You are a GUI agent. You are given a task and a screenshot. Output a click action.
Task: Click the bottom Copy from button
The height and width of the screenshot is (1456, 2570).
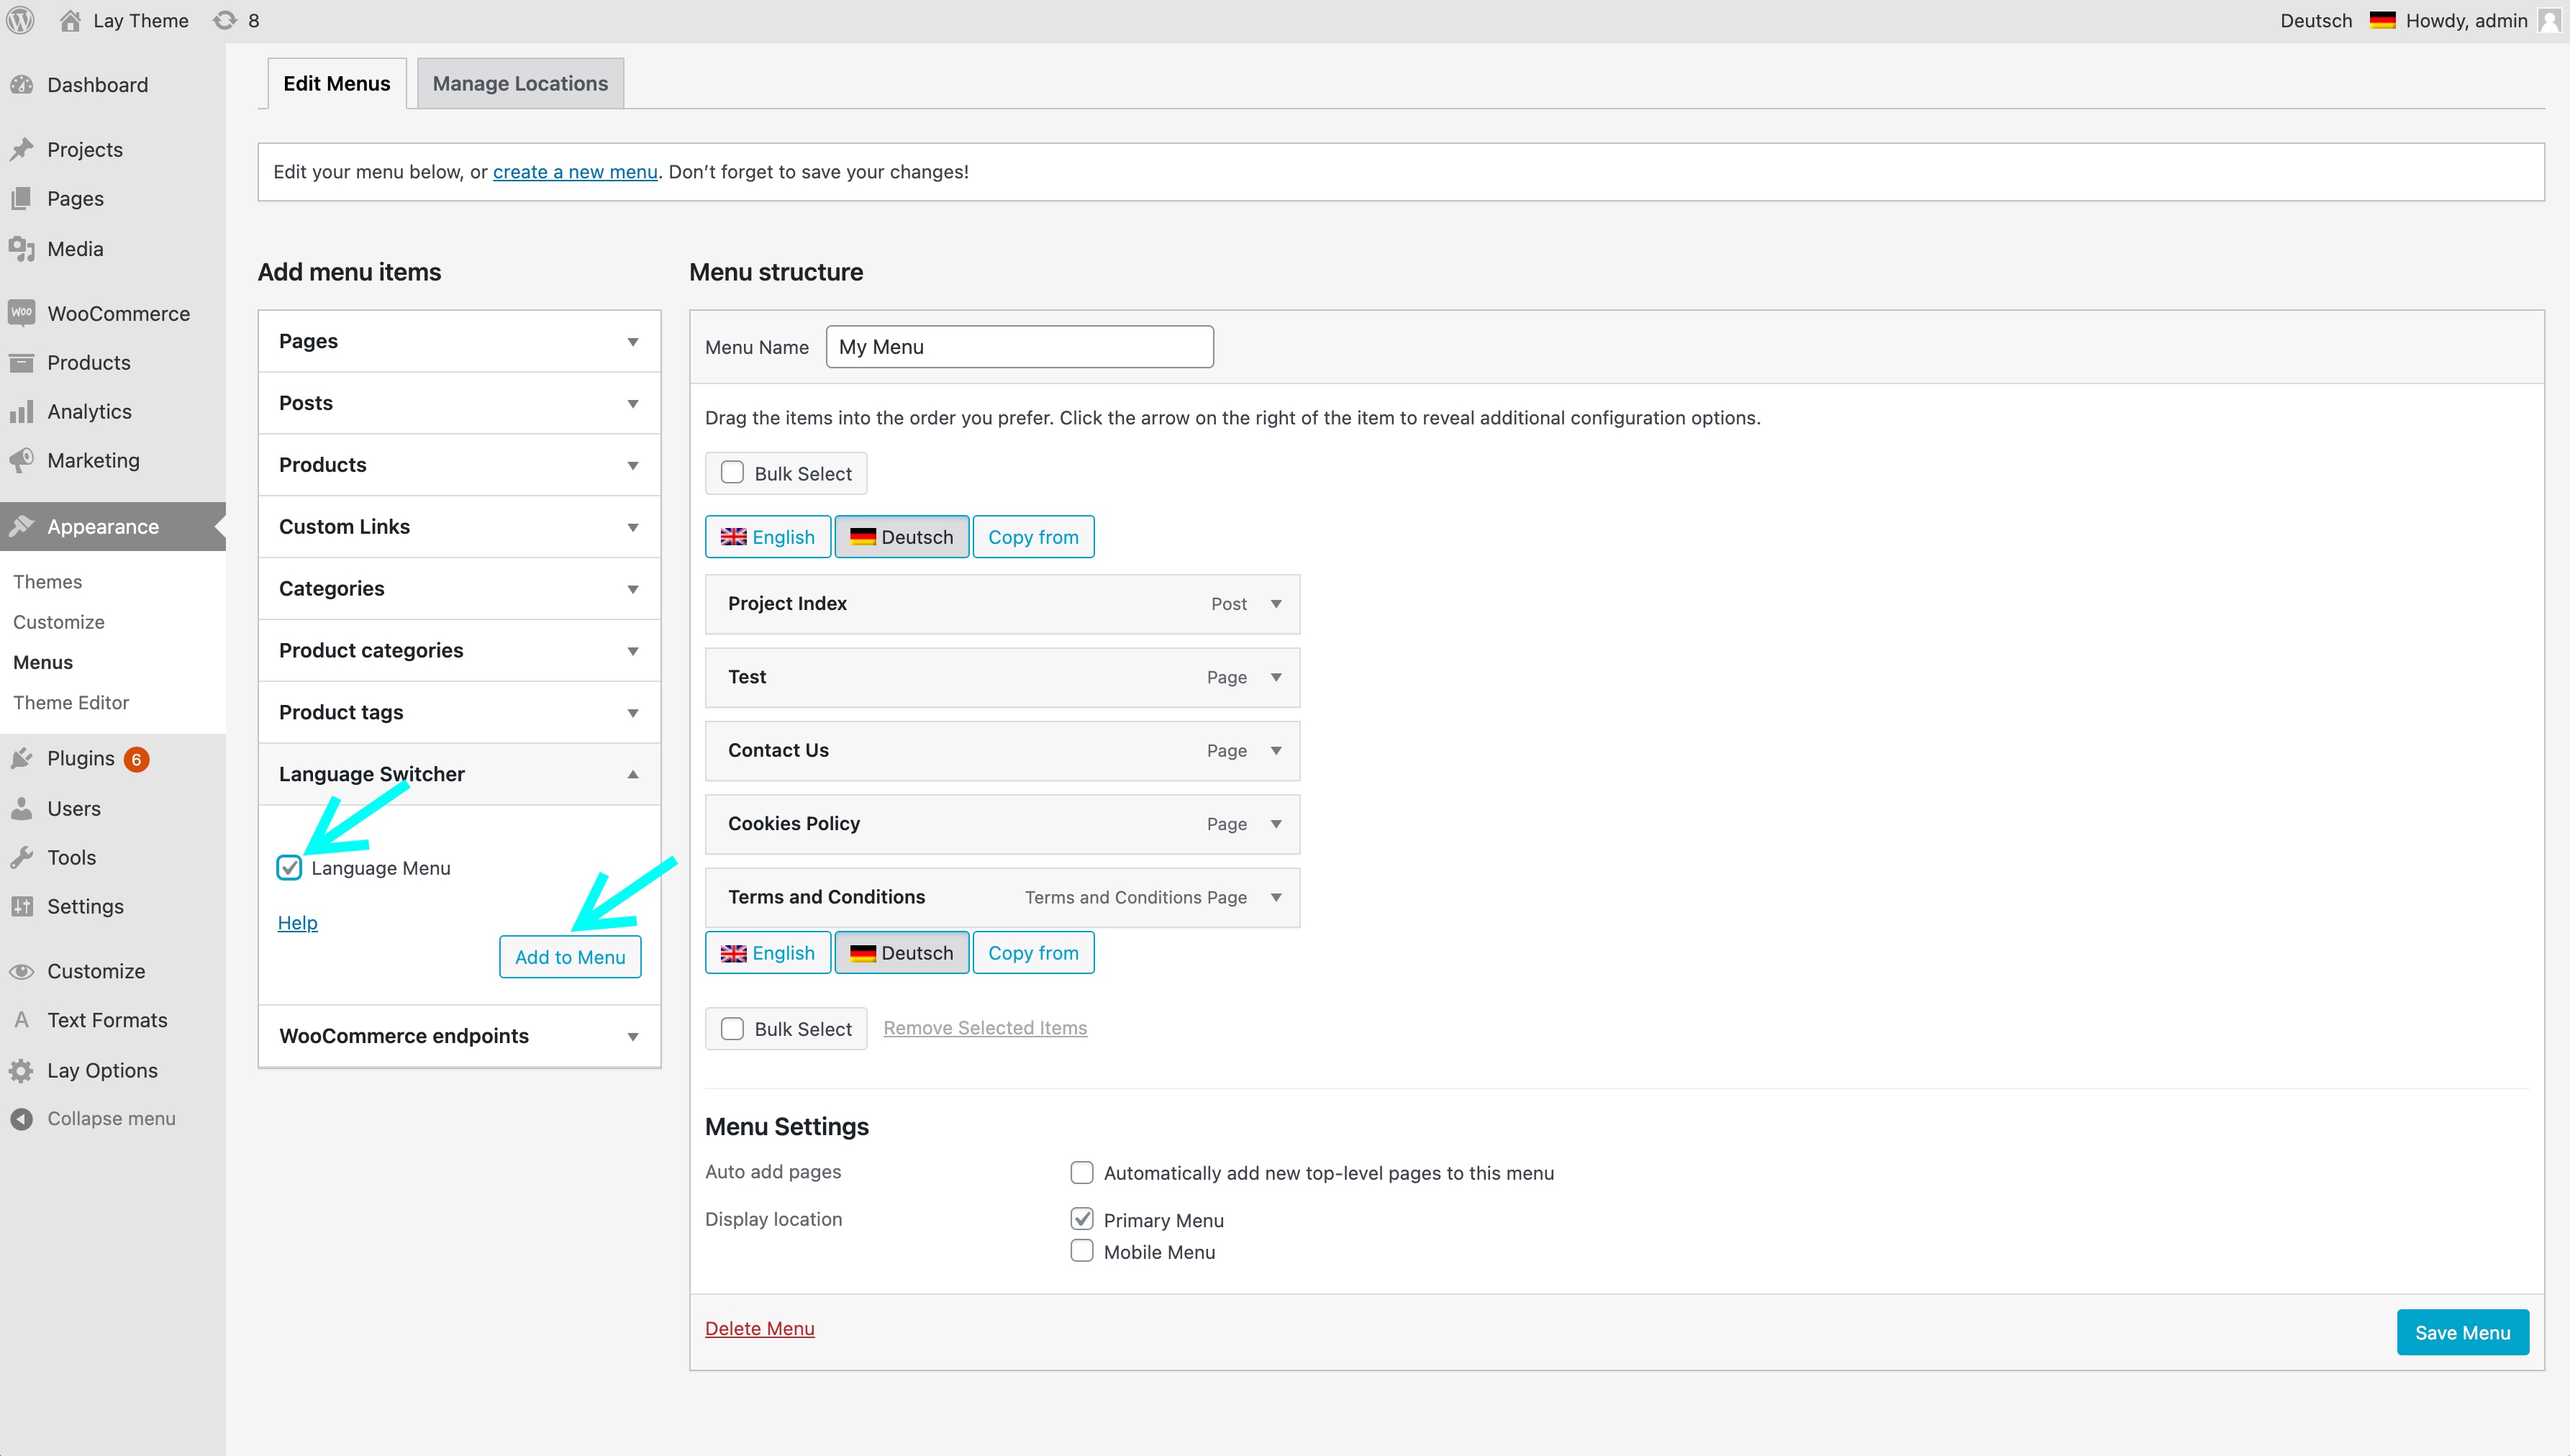(x=1033, y=953)
